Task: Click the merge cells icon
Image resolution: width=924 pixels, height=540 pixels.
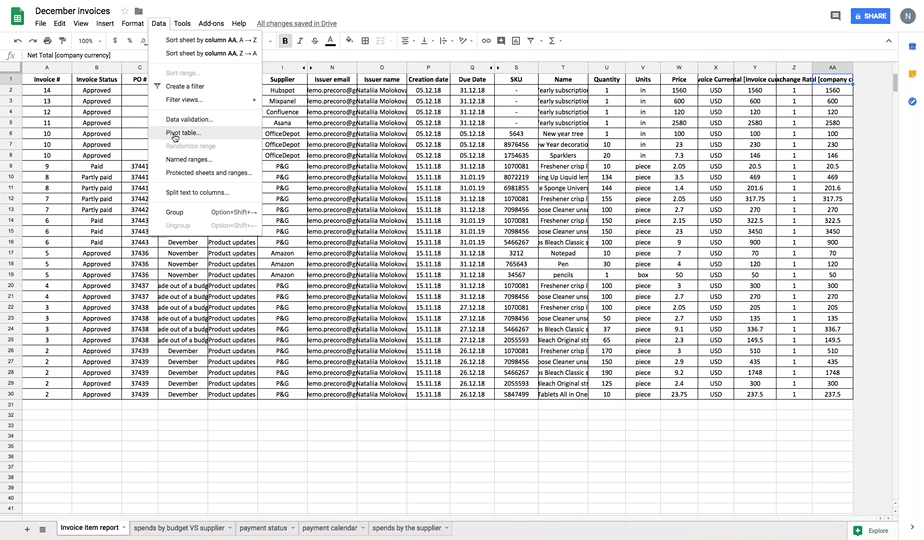Action: (x=381, y=41)
